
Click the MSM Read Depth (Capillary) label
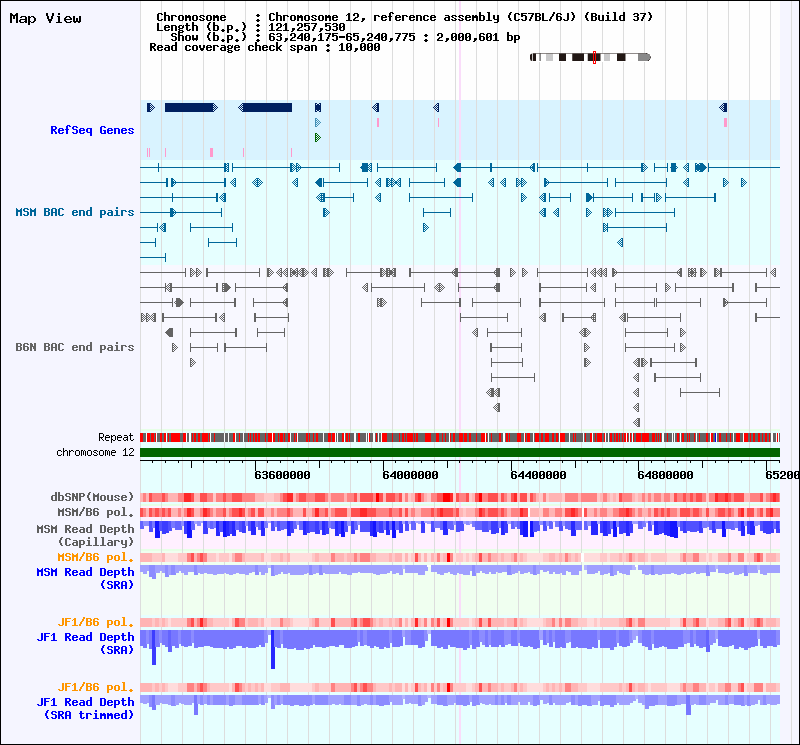click(x=85, y=535)
